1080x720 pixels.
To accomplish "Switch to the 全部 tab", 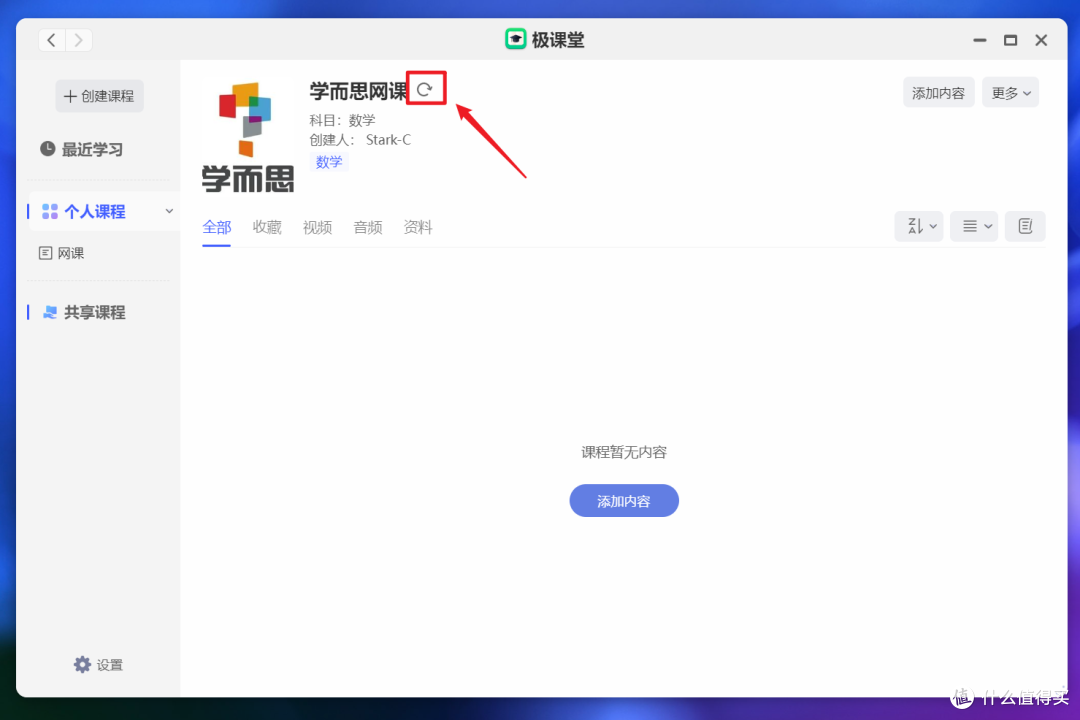I will 216,227.
